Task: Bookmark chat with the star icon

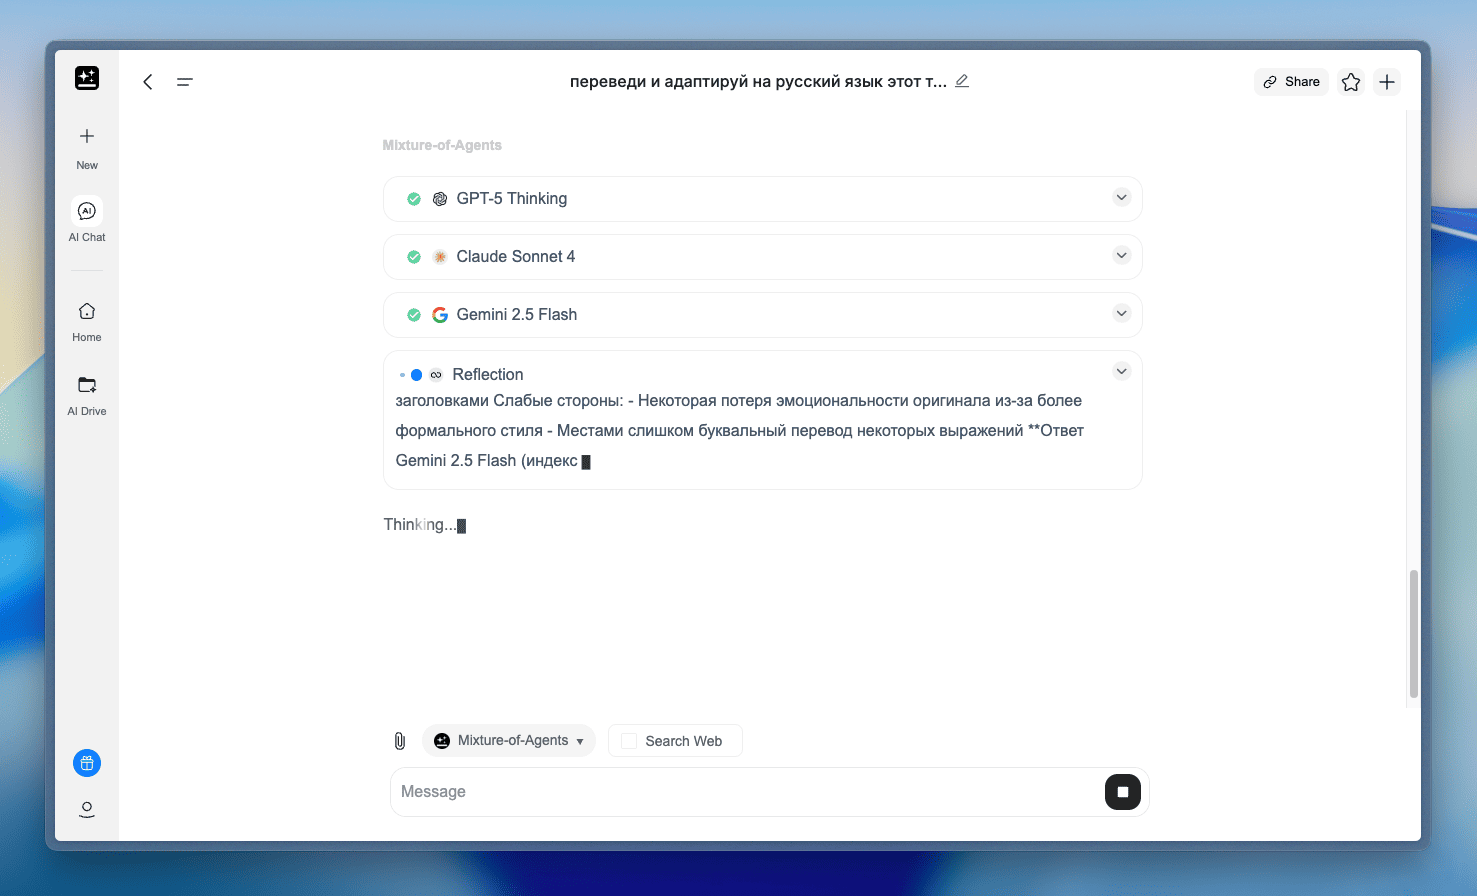Action: pos(1351,82)
